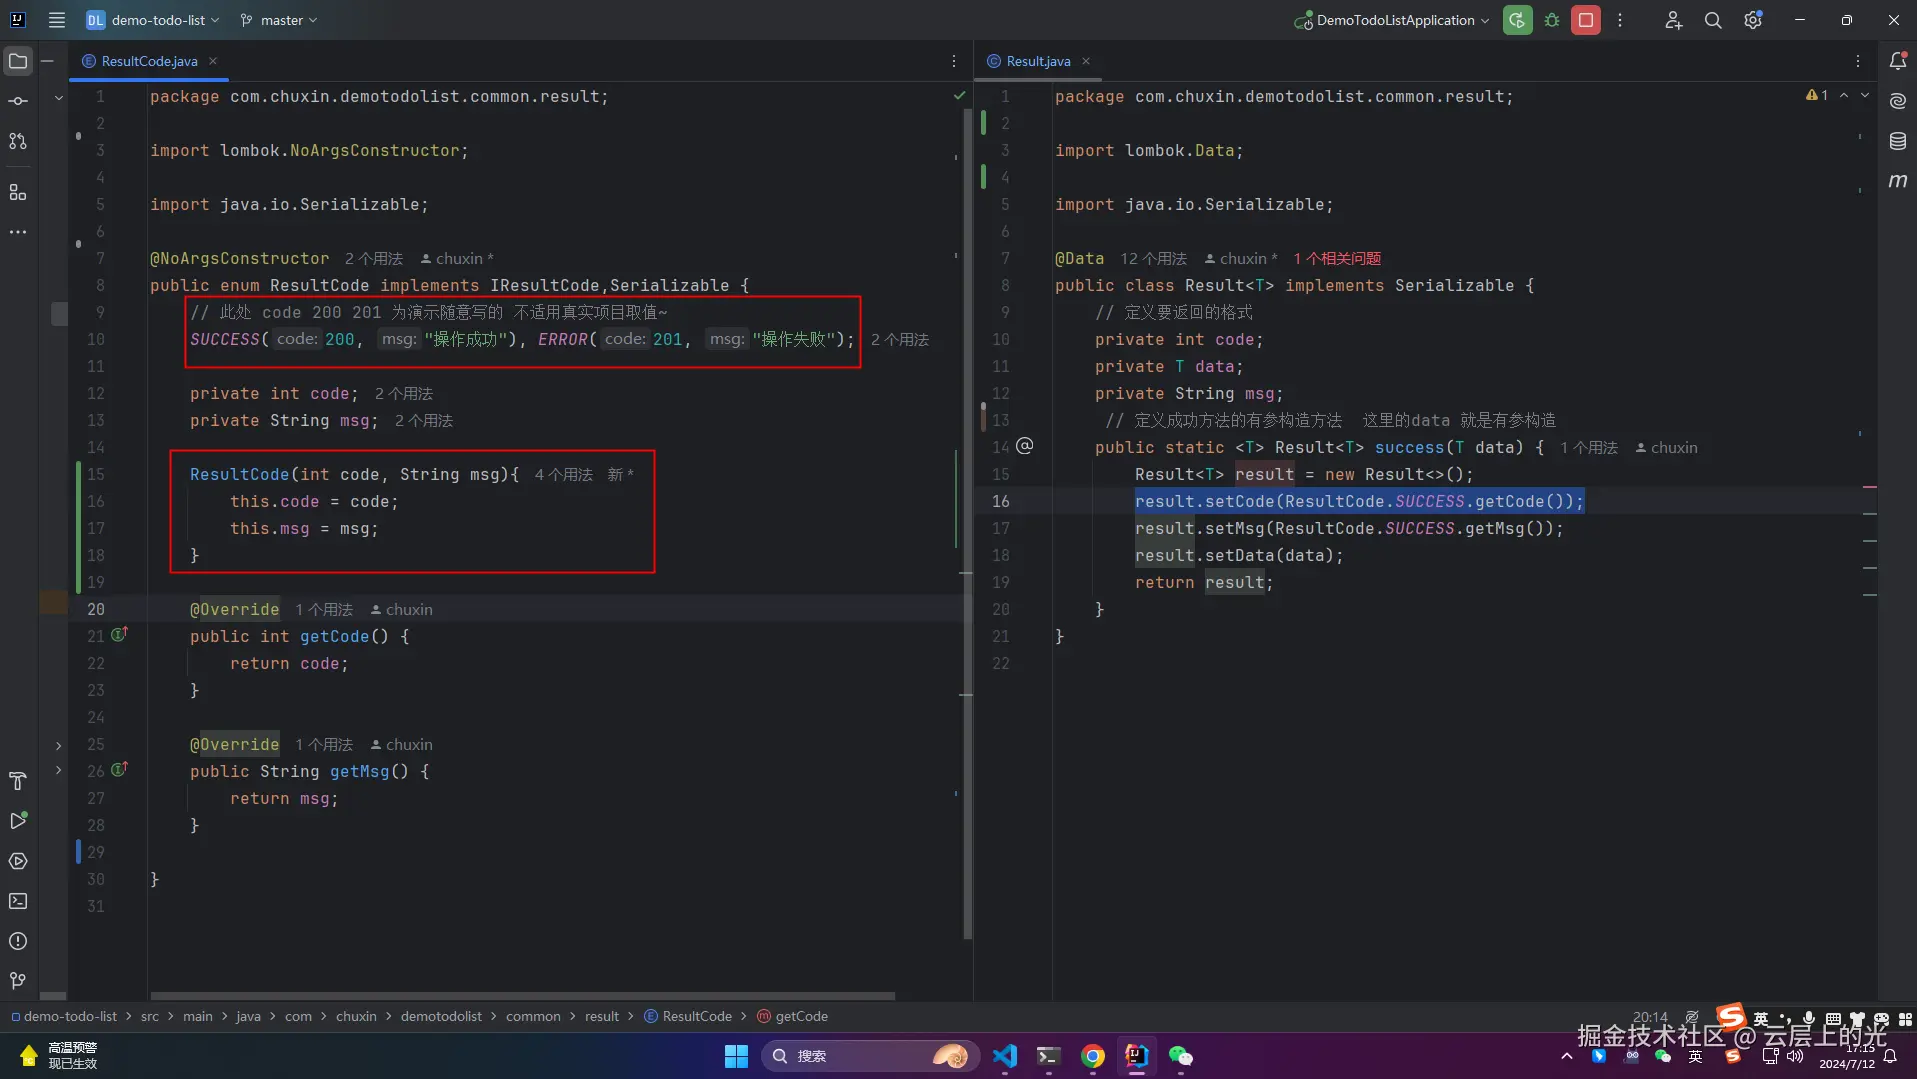Viewport: 1917px width, 1079px height.
Task: Open the Windows Start menu
Action: click(x=736, y=1056)
